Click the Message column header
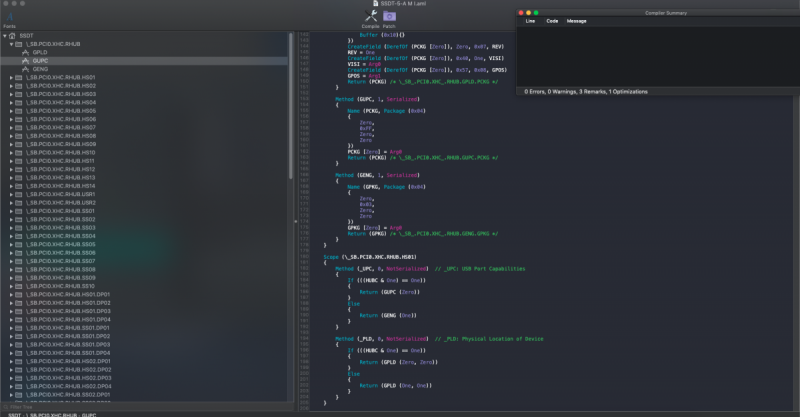Image resolution: width=800 pixels, height=417 pixels. pyautogui.click(x=576, y=20)
